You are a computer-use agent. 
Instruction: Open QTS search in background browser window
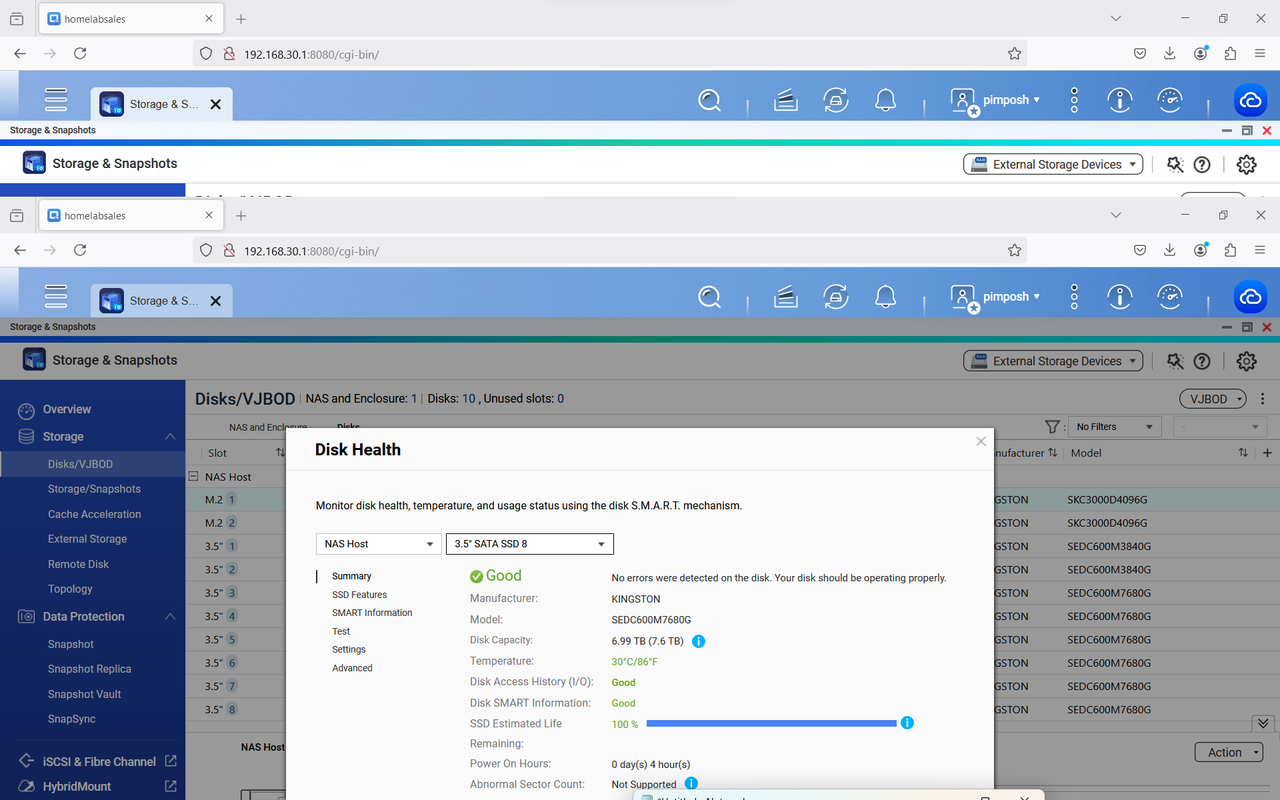(709, 99)
